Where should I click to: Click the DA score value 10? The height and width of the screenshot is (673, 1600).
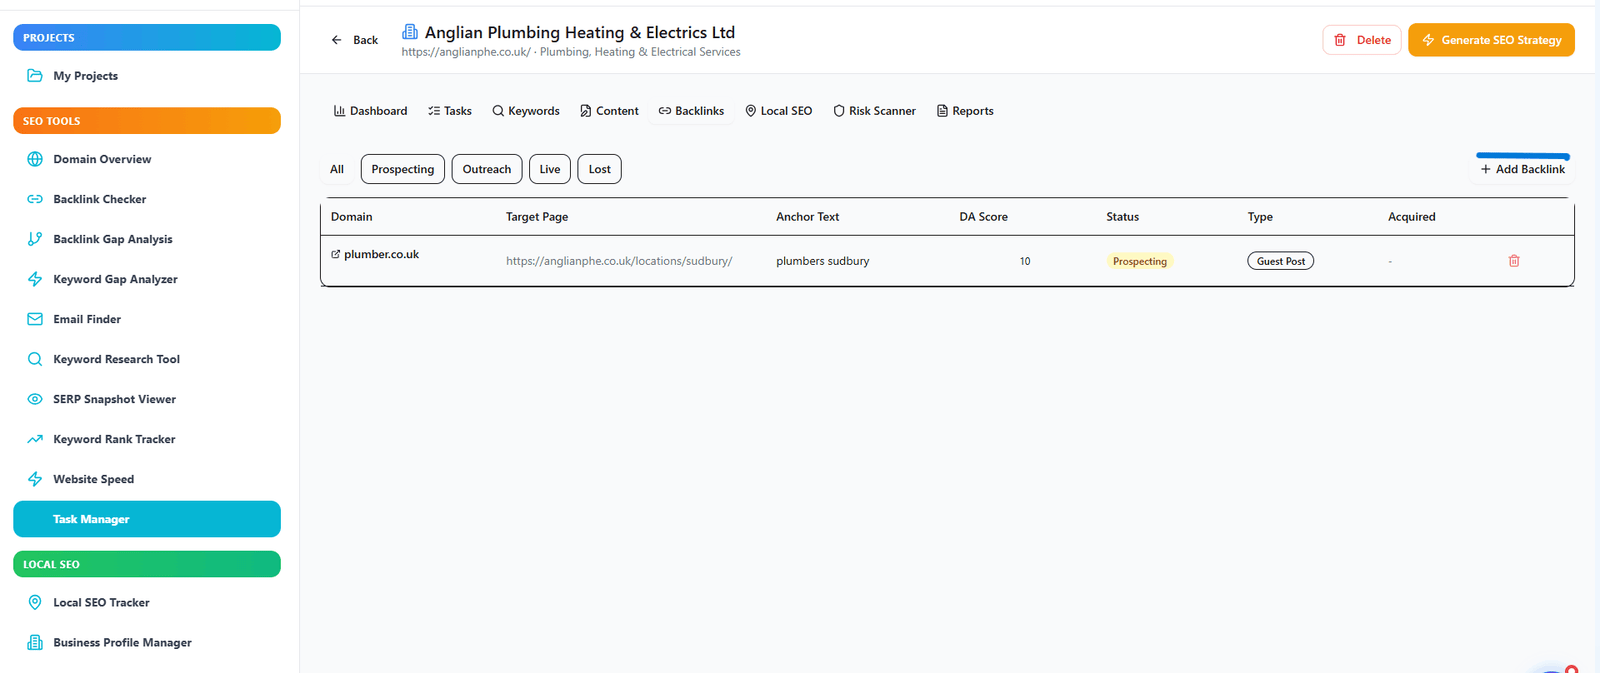click(x=1025, y=261)
